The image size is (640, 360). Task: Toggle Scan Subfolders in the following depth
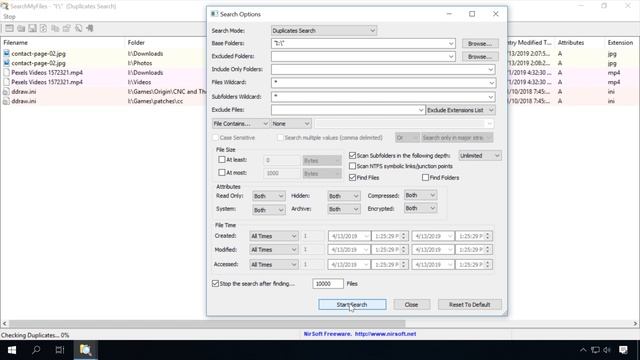pyautogui.click(x=352, y=156)
